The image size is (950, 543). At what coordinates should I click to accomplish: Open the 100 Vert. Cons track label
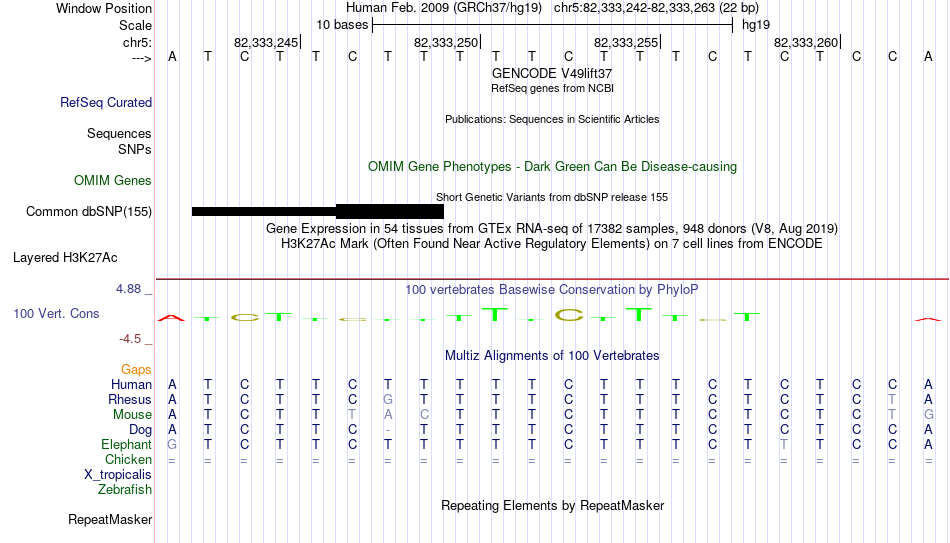[x=56, y=313]
